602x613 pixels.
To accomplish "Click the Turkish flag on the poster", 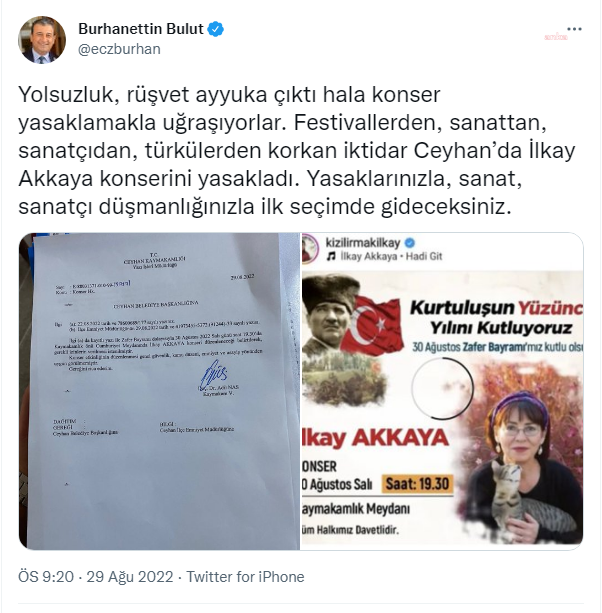I will pos(374,325).
